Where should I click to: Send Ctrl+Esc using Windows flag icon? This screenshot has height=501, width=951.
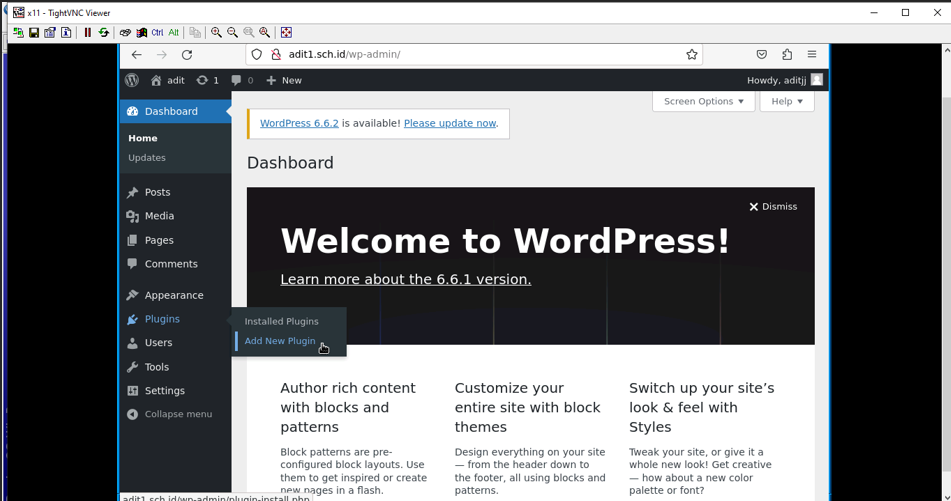click(x=141, y=33)
